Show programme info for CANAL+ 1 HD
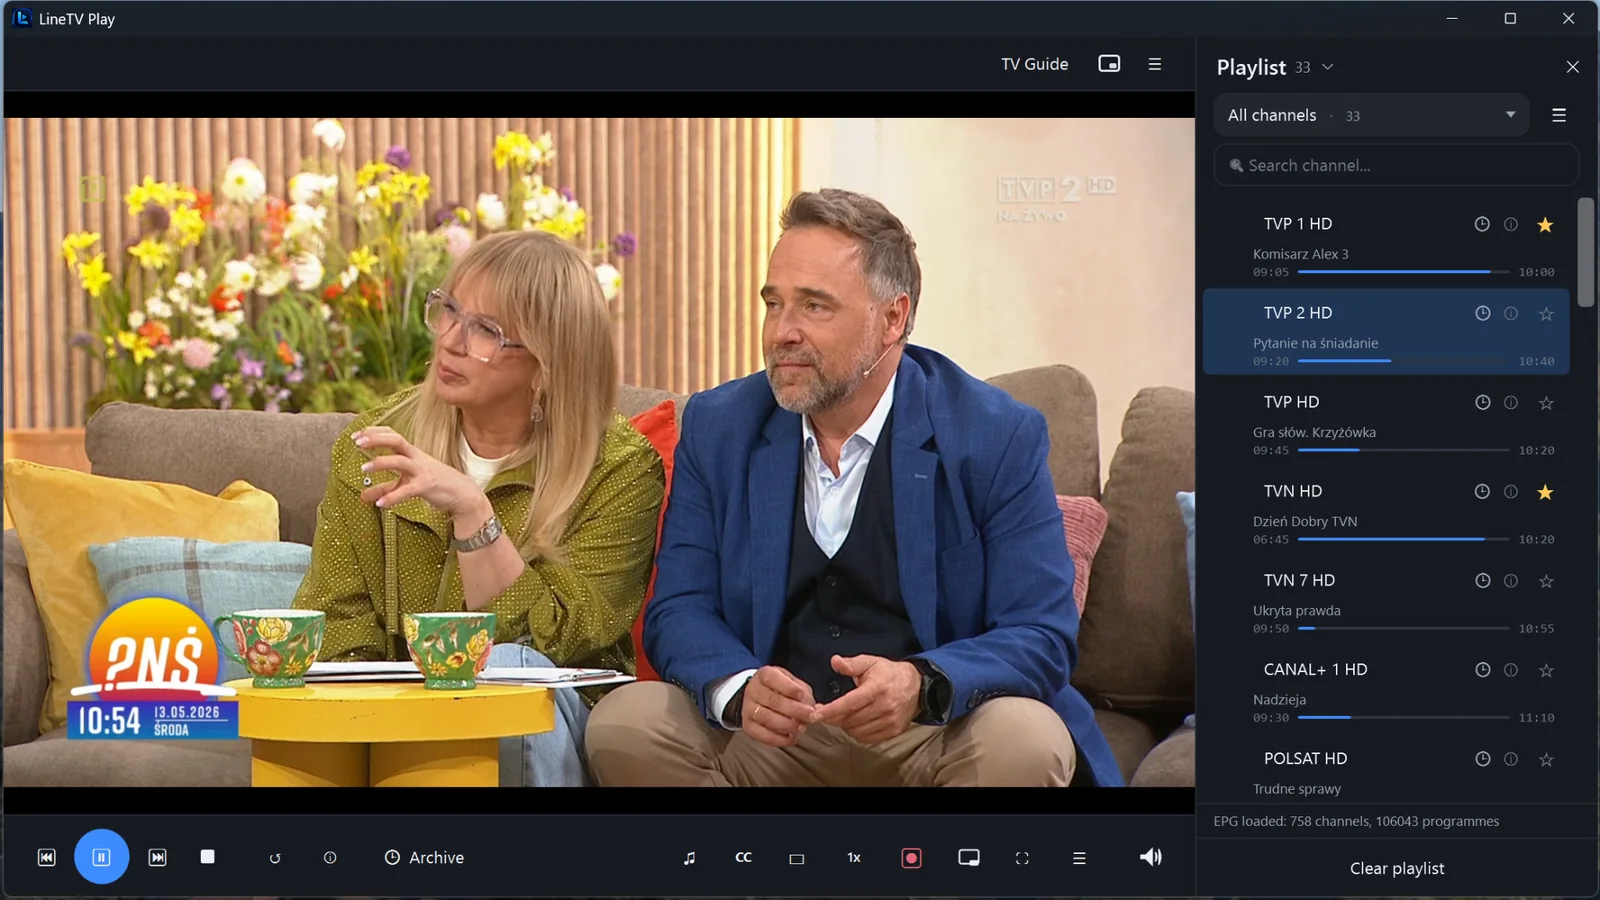 pyautogui.click(x=1511, y=669)
